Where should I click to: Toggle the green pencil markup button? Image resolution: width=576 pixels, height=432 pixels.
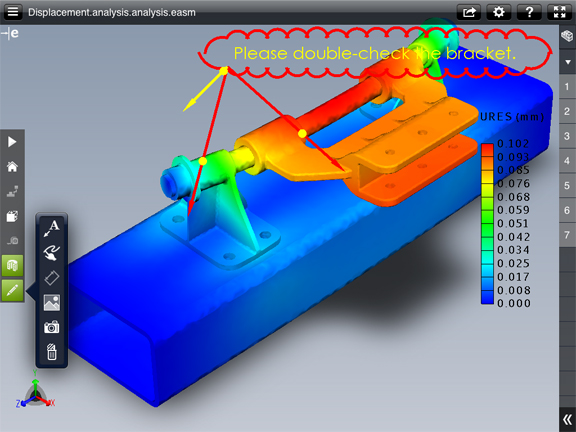12,290
